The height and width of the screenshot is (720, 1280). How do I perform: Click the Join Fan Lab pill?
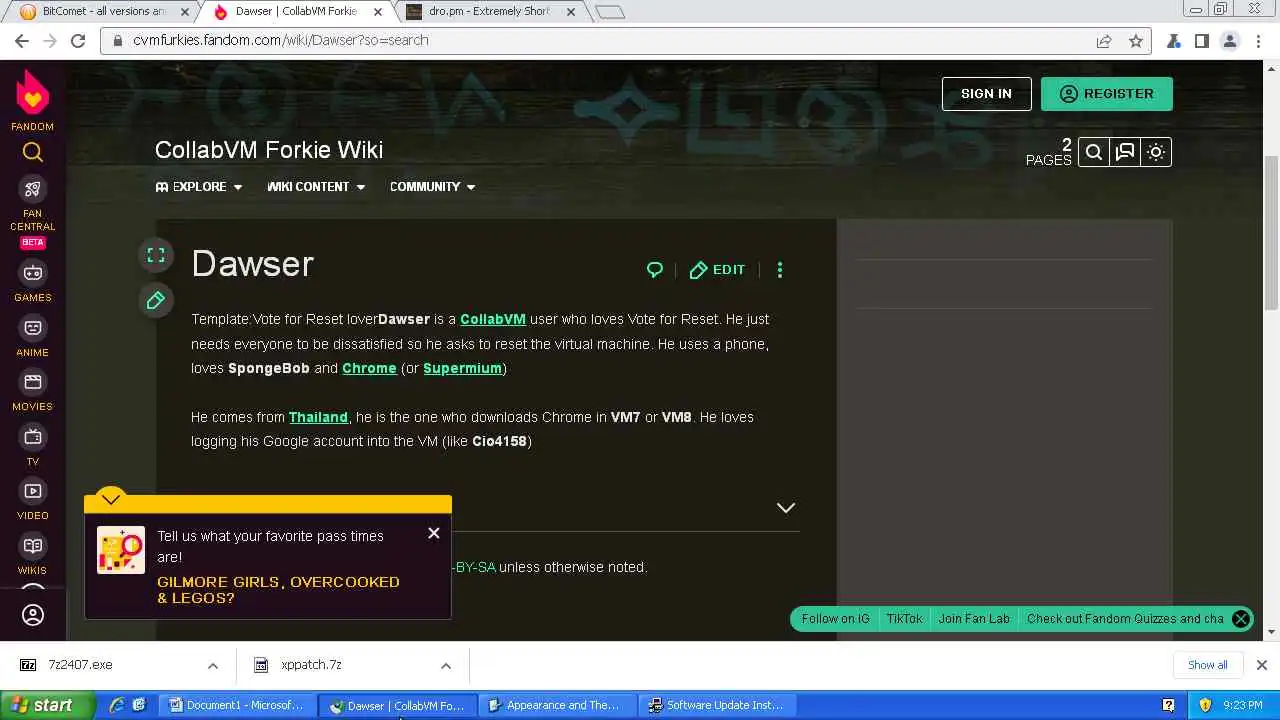974,619
